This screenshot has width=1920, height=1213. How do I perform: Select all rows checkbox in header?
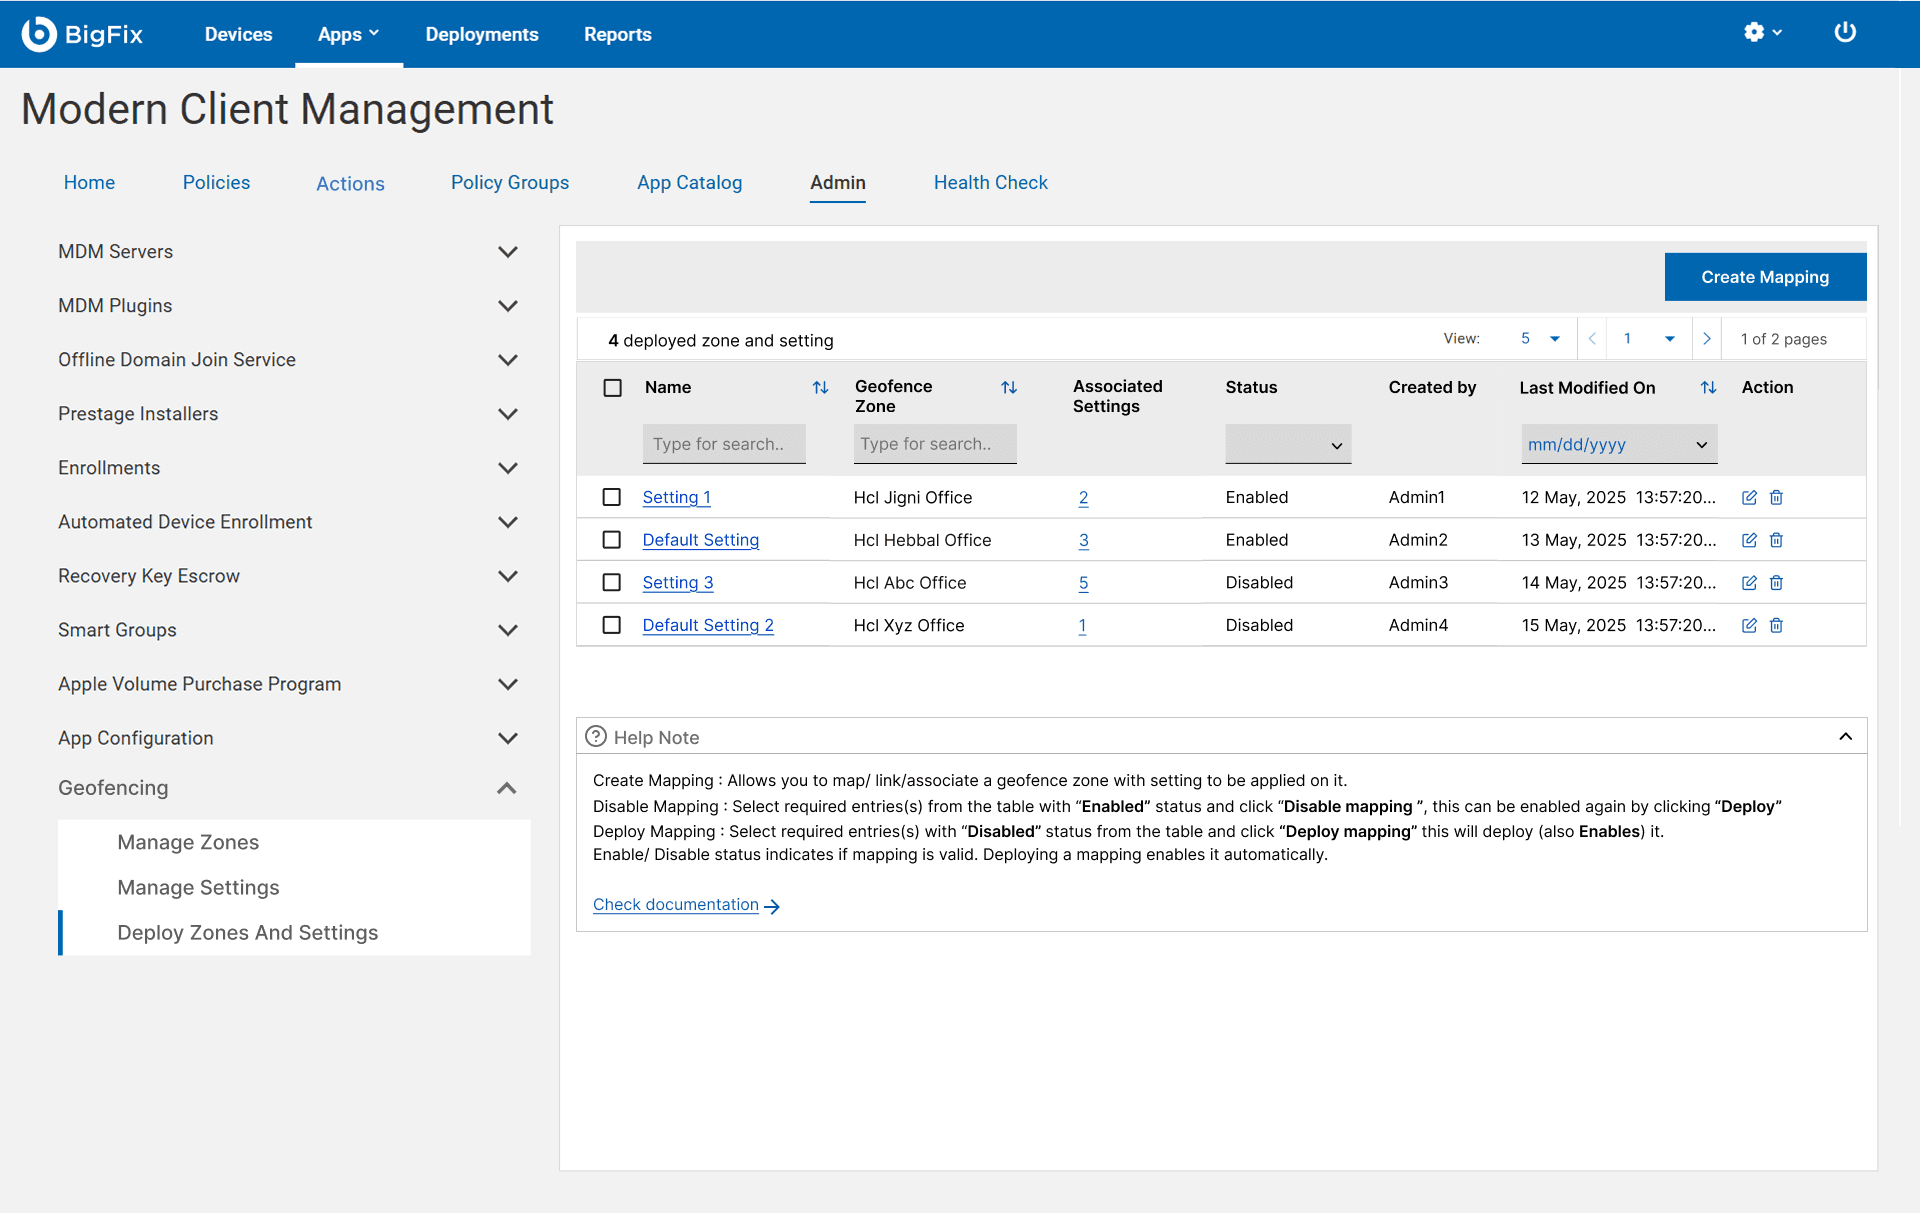613,388
